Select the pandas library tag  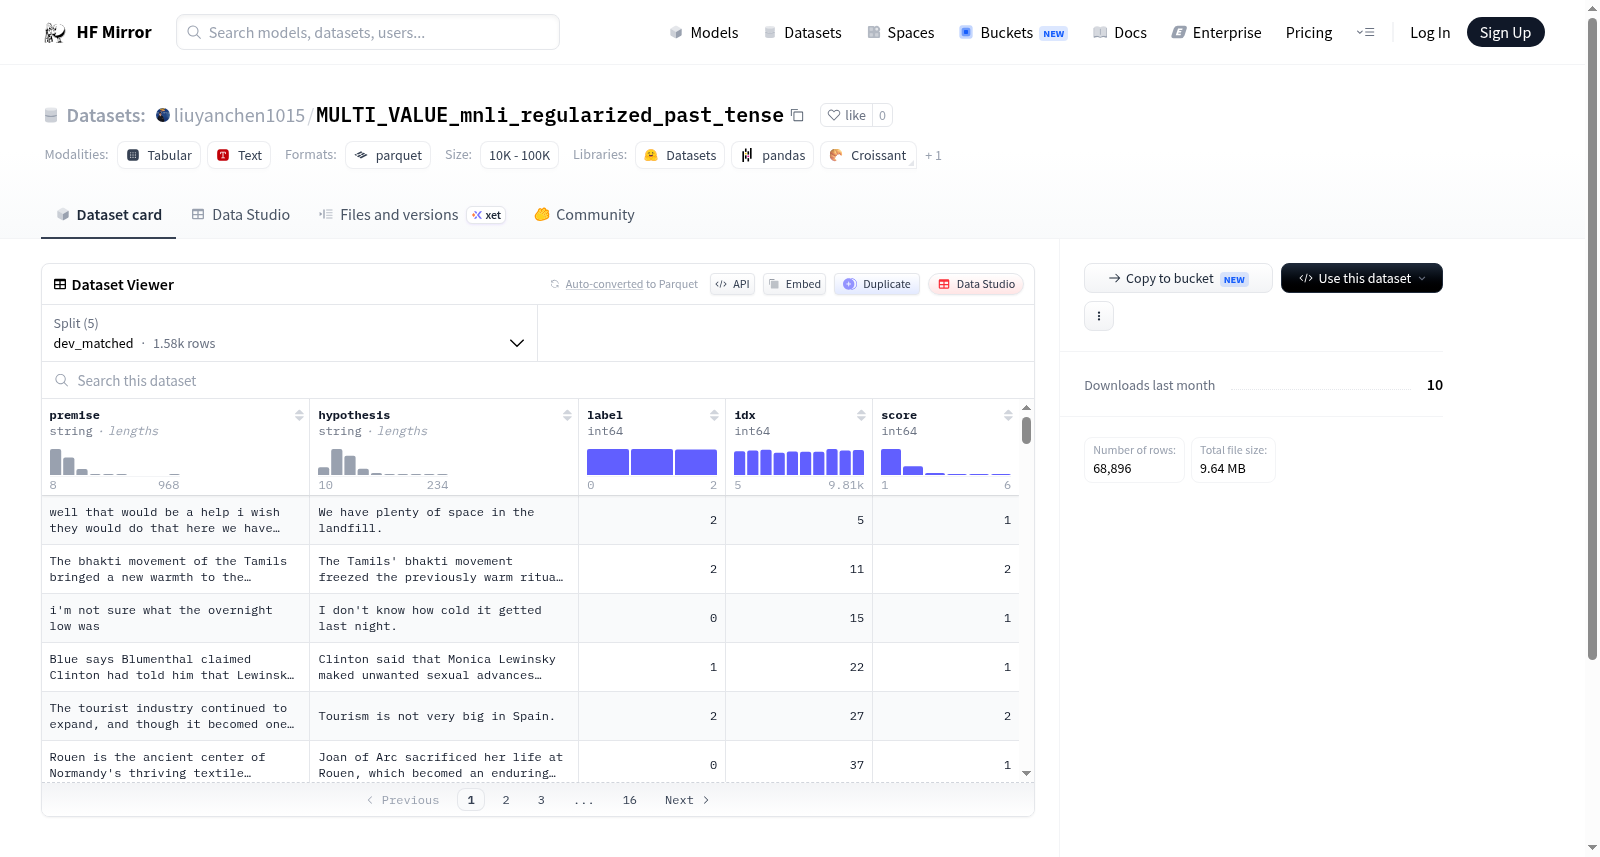(x=773, y=155)
